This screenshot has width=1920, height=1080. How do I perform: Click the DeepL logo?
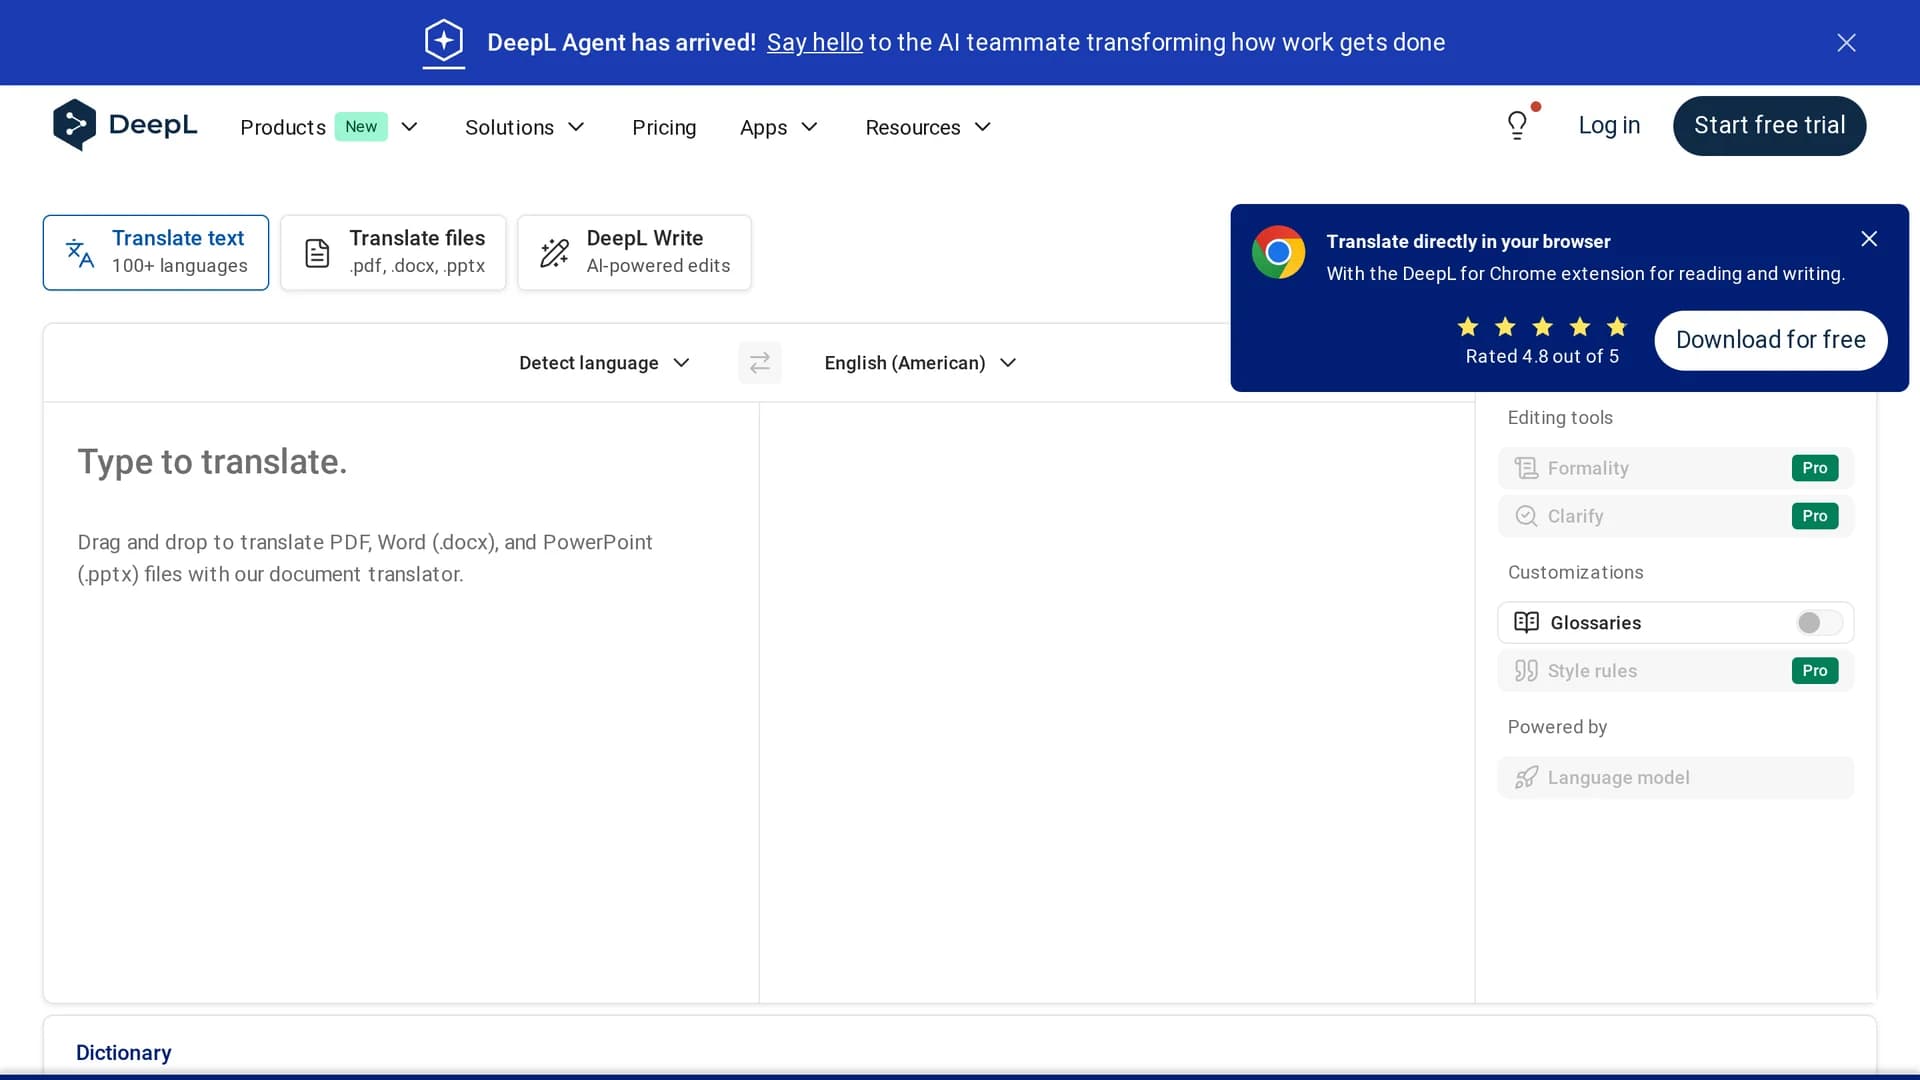[x=125, y=125]
